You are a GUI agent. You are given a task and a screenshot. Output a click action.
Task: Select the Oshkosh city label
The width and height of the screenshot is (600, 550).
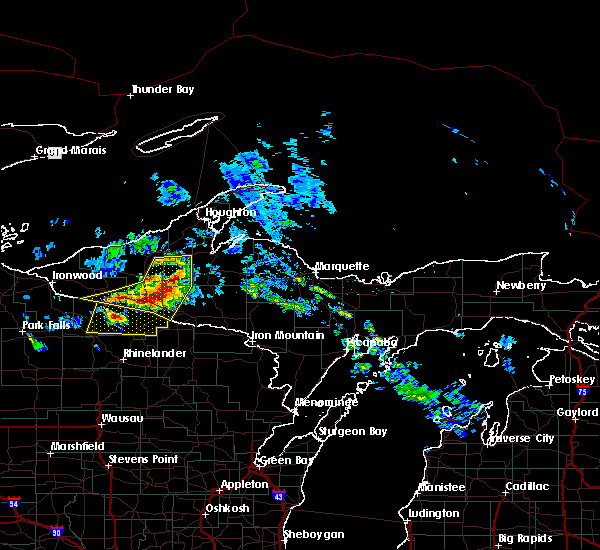click(227, 509)
